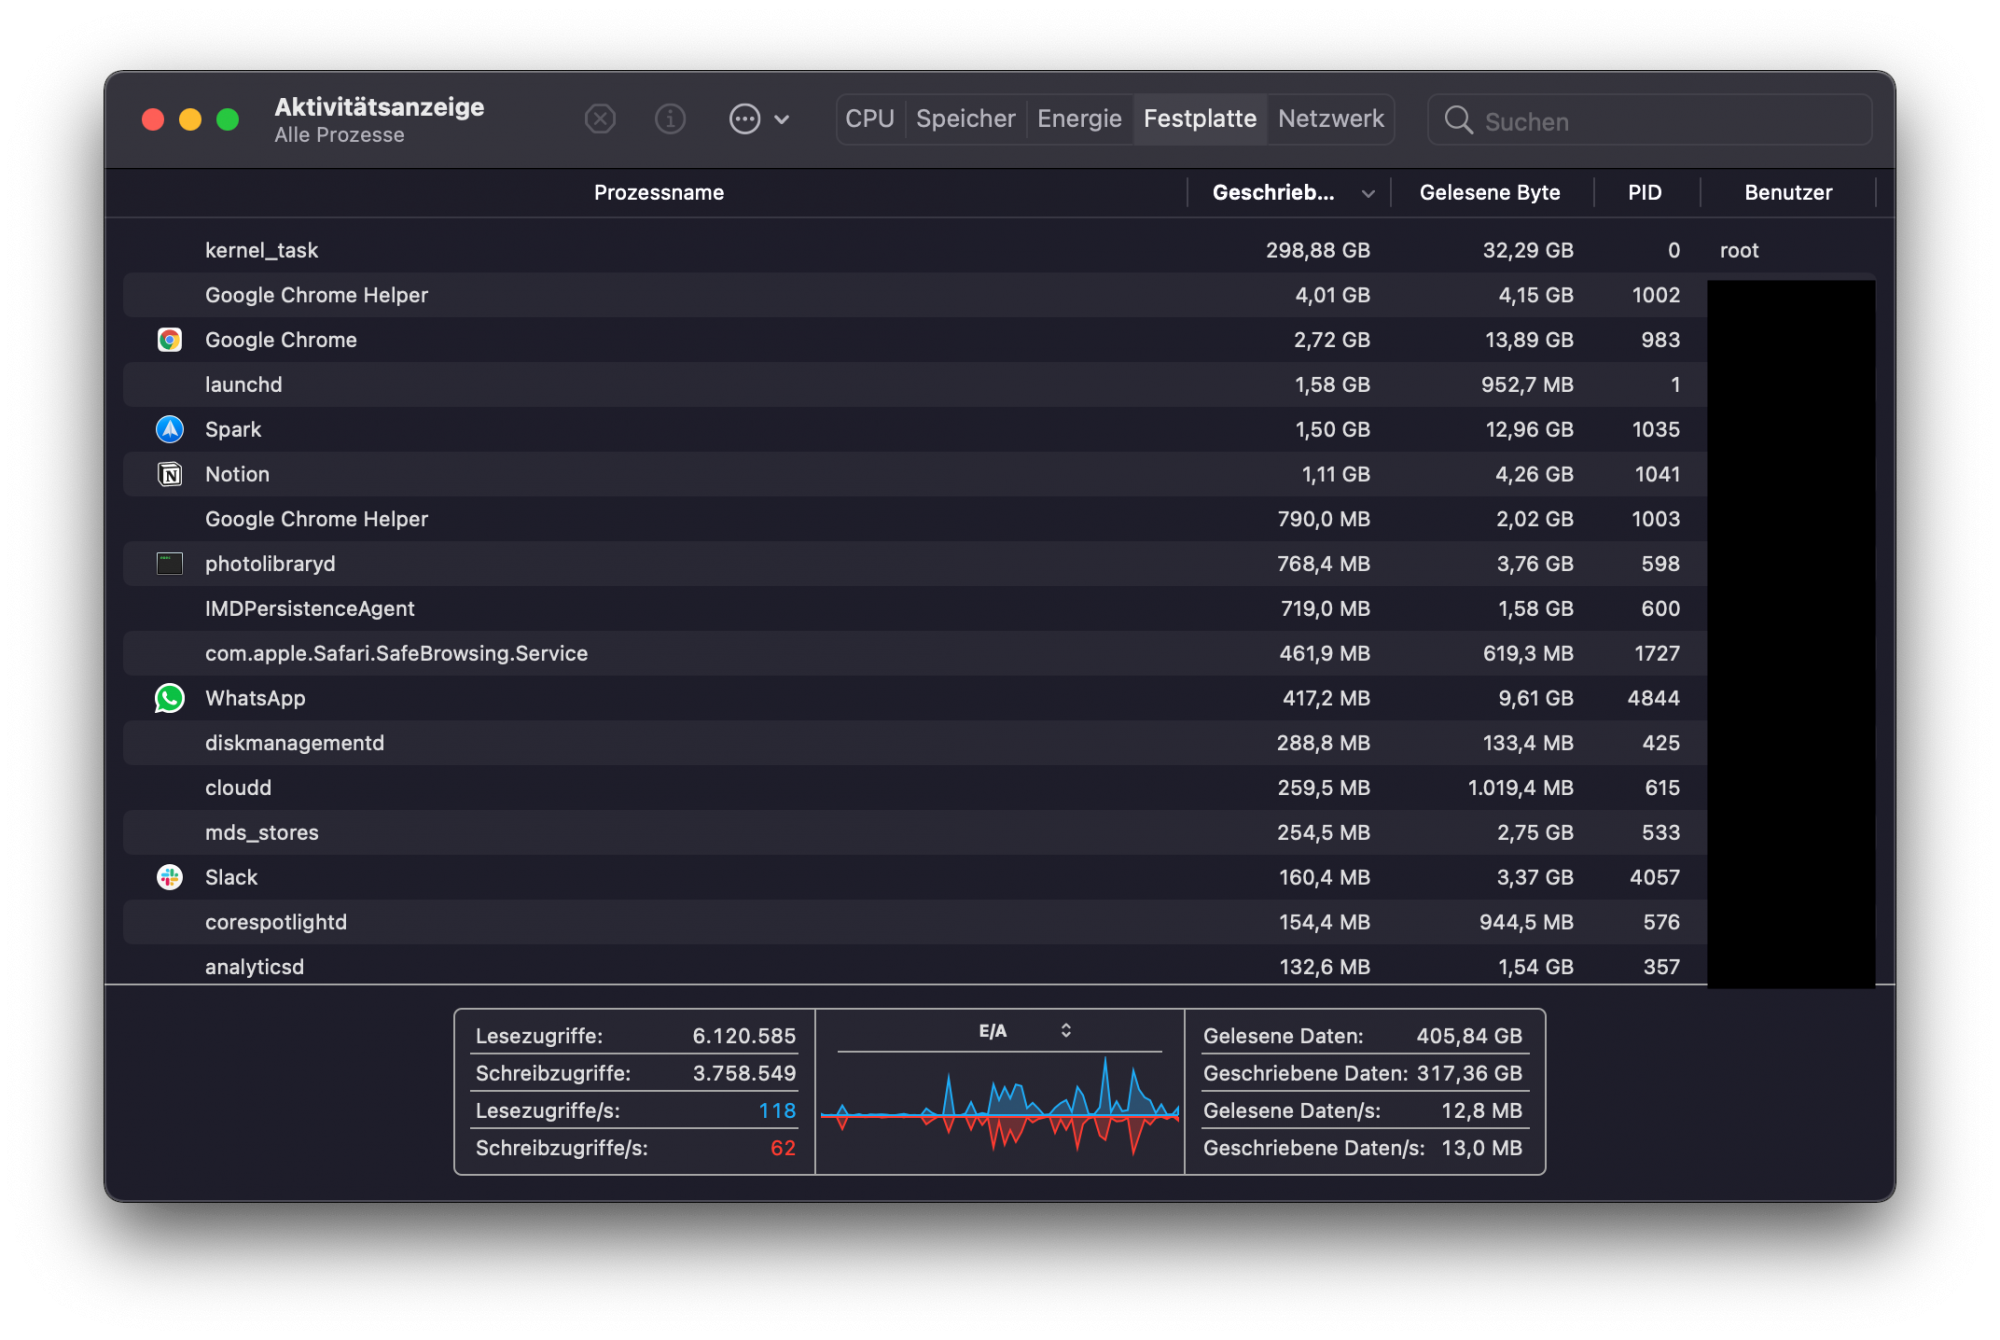Click the photolibraryd process icon
Screen dimensions: 2000x1340
point(170,564)
